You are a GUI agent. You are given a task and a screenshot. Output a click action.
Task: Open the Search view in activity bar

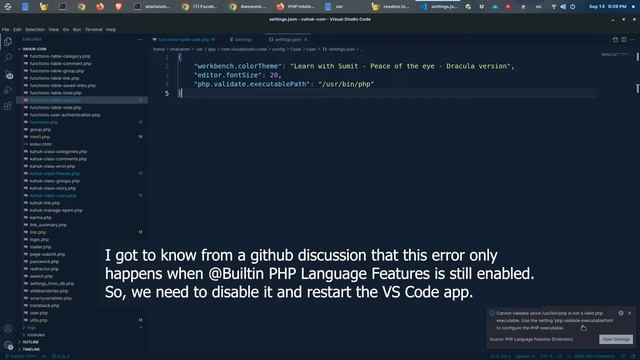pyautogui.click(x=8, y=58)
